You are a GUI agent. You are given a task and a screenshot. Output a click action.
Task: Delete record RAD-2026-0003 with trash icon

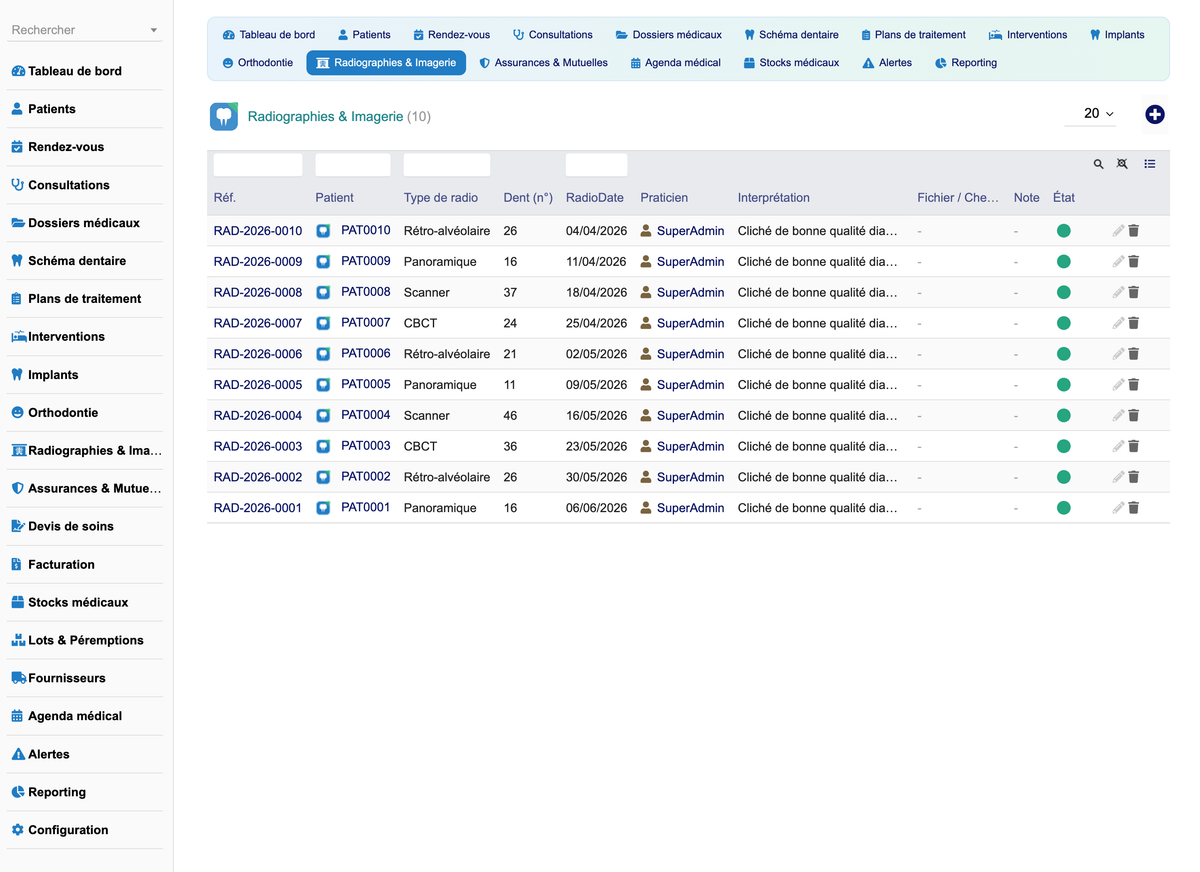point(1134,446)
